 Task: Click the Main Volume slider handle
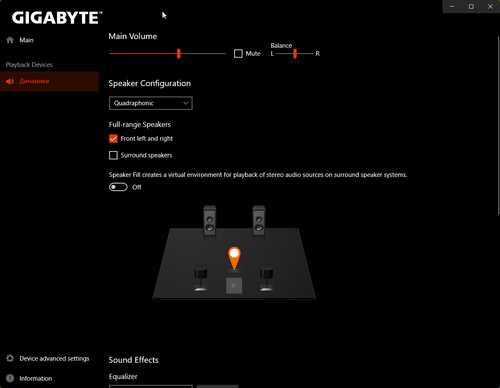coord(179,53)
